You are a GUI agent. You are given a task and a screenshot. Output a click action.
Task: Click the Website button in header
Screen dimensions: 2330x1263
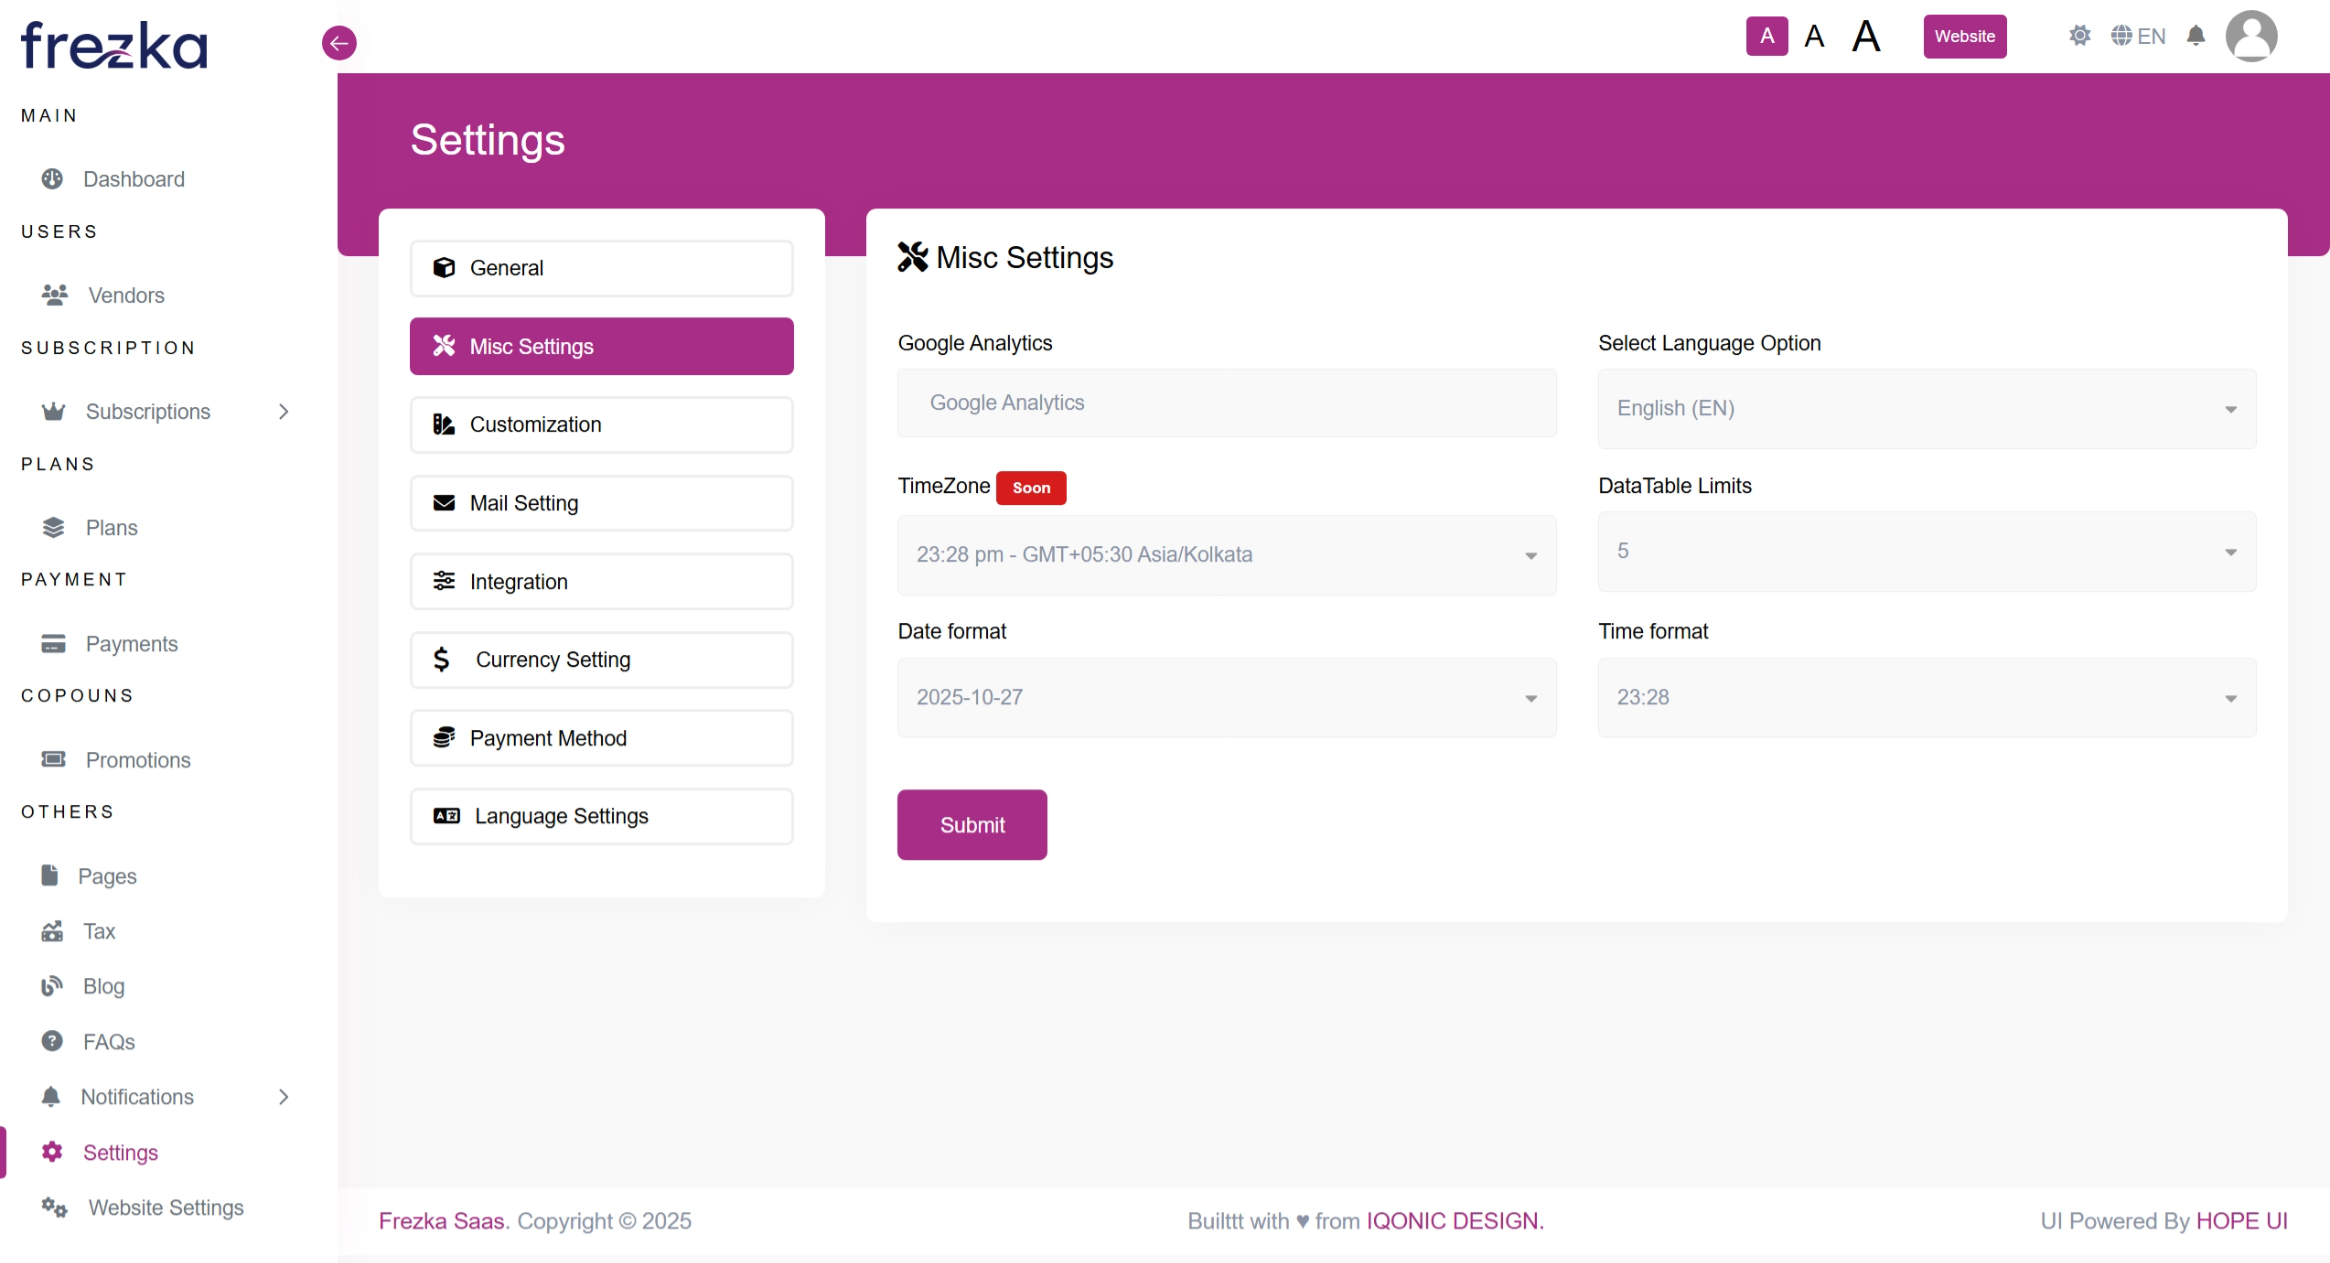[1964, 37]
